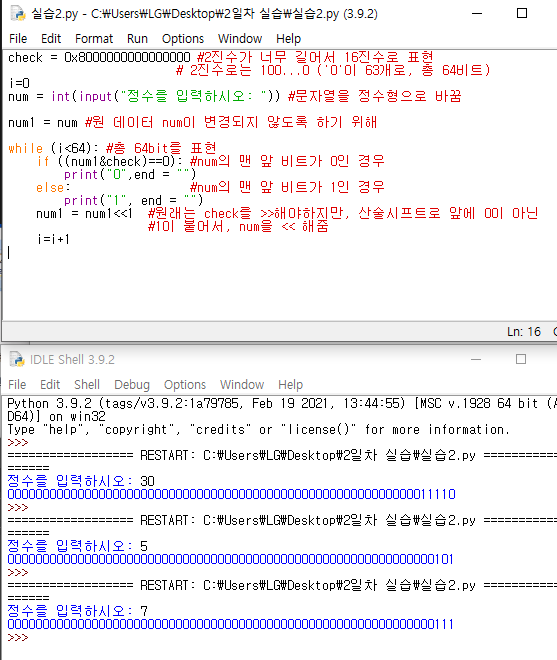Click the input prompt line with value 7

click(77, 611)
